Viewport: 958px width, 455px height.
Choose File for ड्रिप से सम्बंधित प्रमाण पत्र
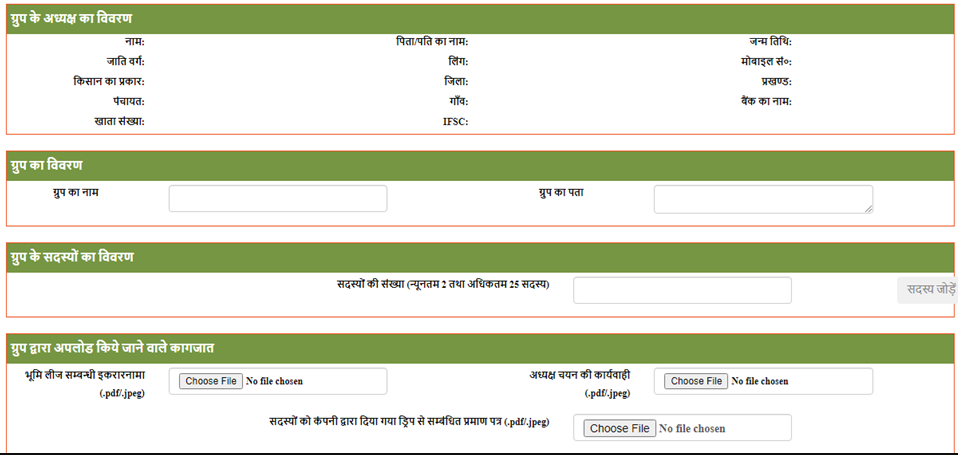pos(620,428)
